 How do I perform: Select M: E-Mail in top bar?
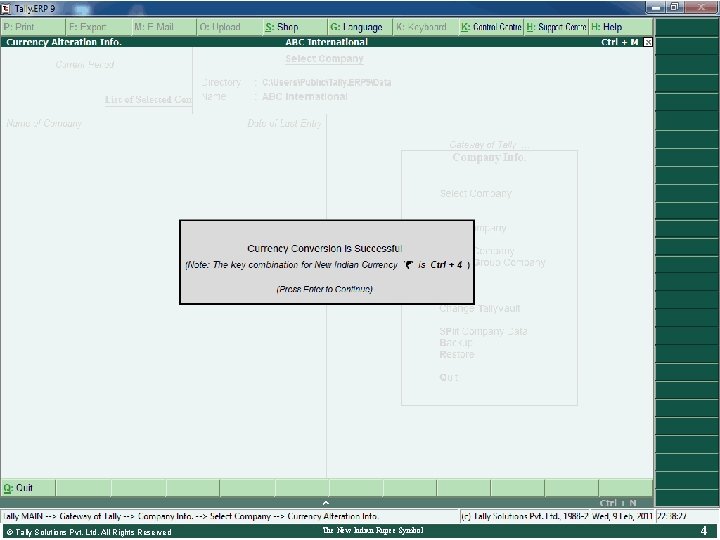pos(164,27)
